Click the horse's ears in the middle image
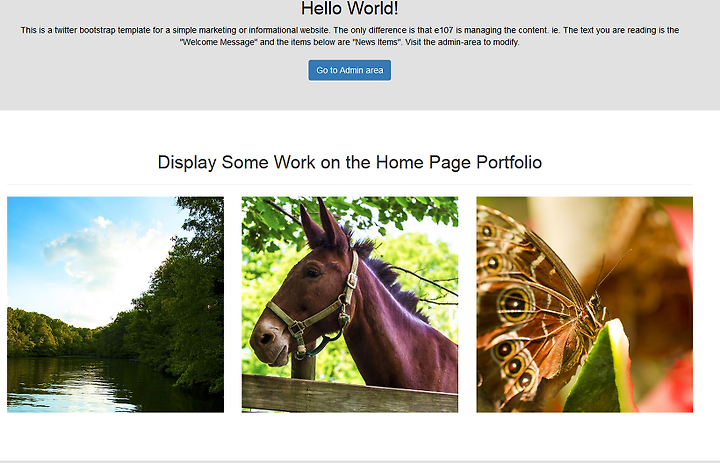The height and width of the screenshot is (463, 720). [x=324, y=223]
